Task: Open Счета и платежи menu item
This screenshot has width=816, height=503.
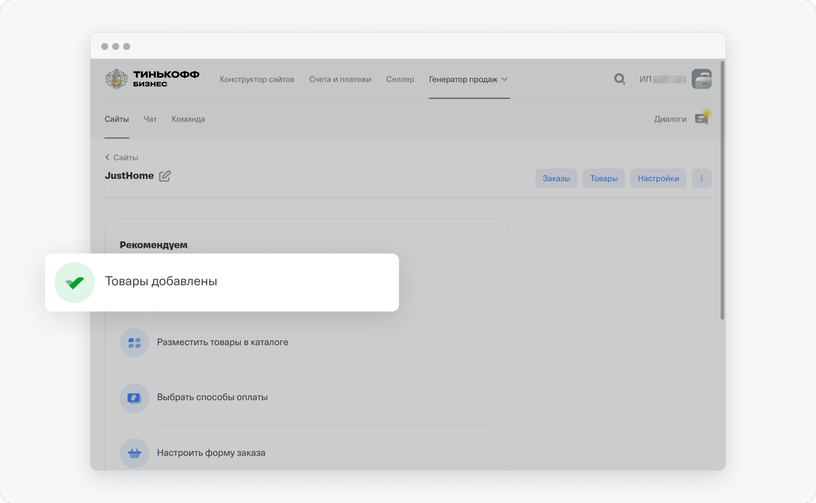Action: coord(340,79)
